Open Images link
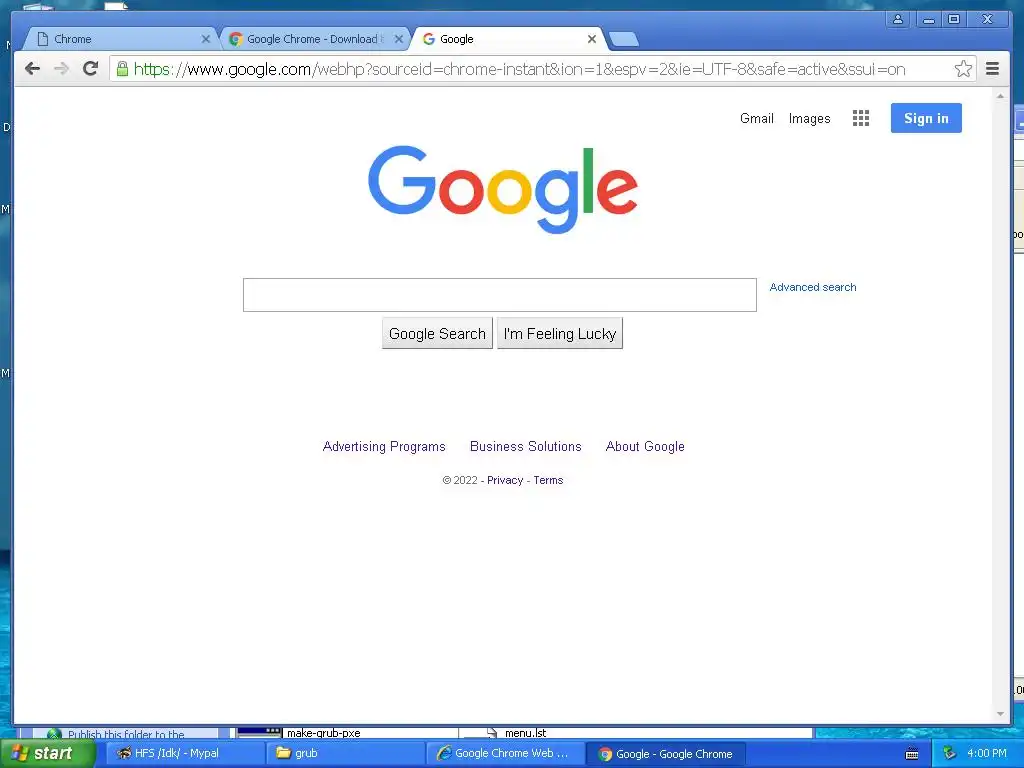Viewport: 1024px width, 768px height. point(809,118)
